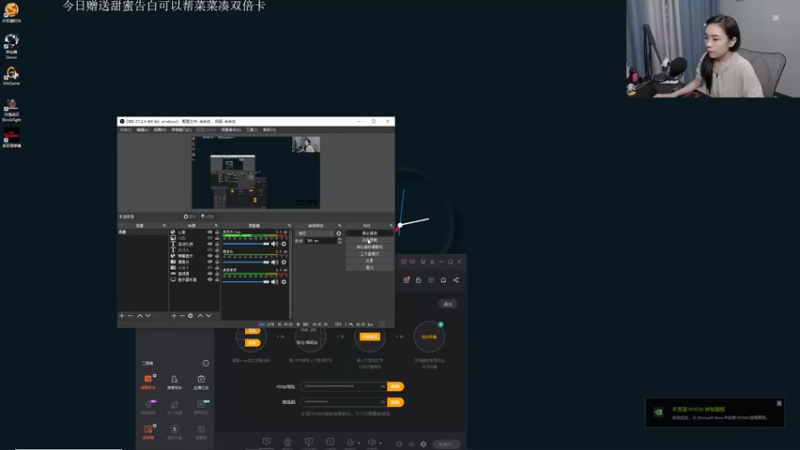Open the 编辑(E) menu in OBS
The image size is (800, 450).
[142, 130]
